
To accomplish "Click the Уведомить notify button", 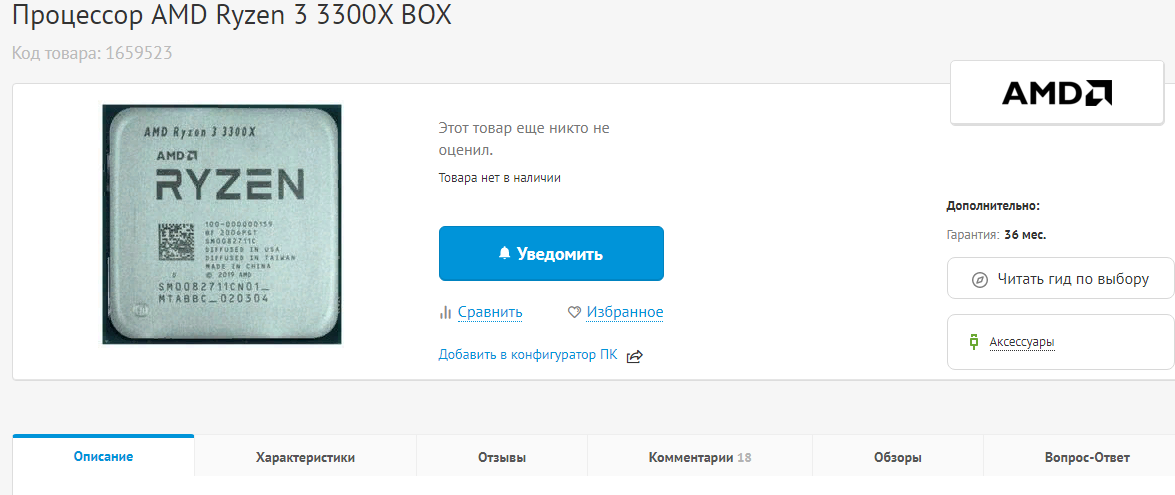I will pos(552,253).
